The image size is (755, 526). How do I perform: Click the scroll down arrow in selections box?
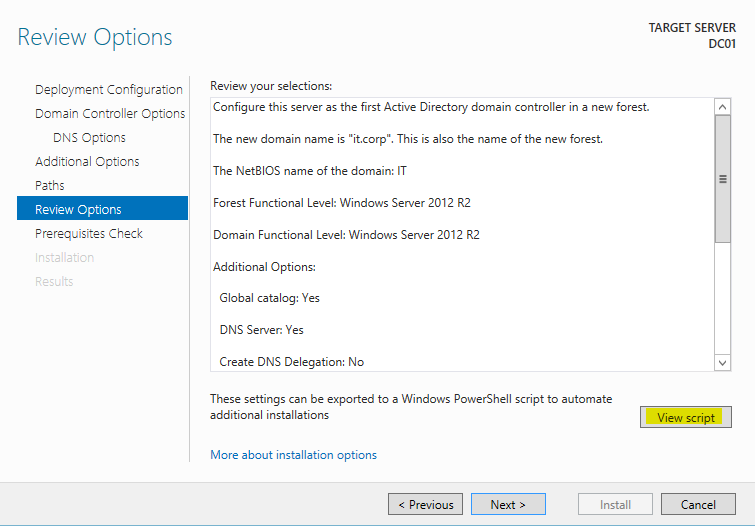click(722, 363)
